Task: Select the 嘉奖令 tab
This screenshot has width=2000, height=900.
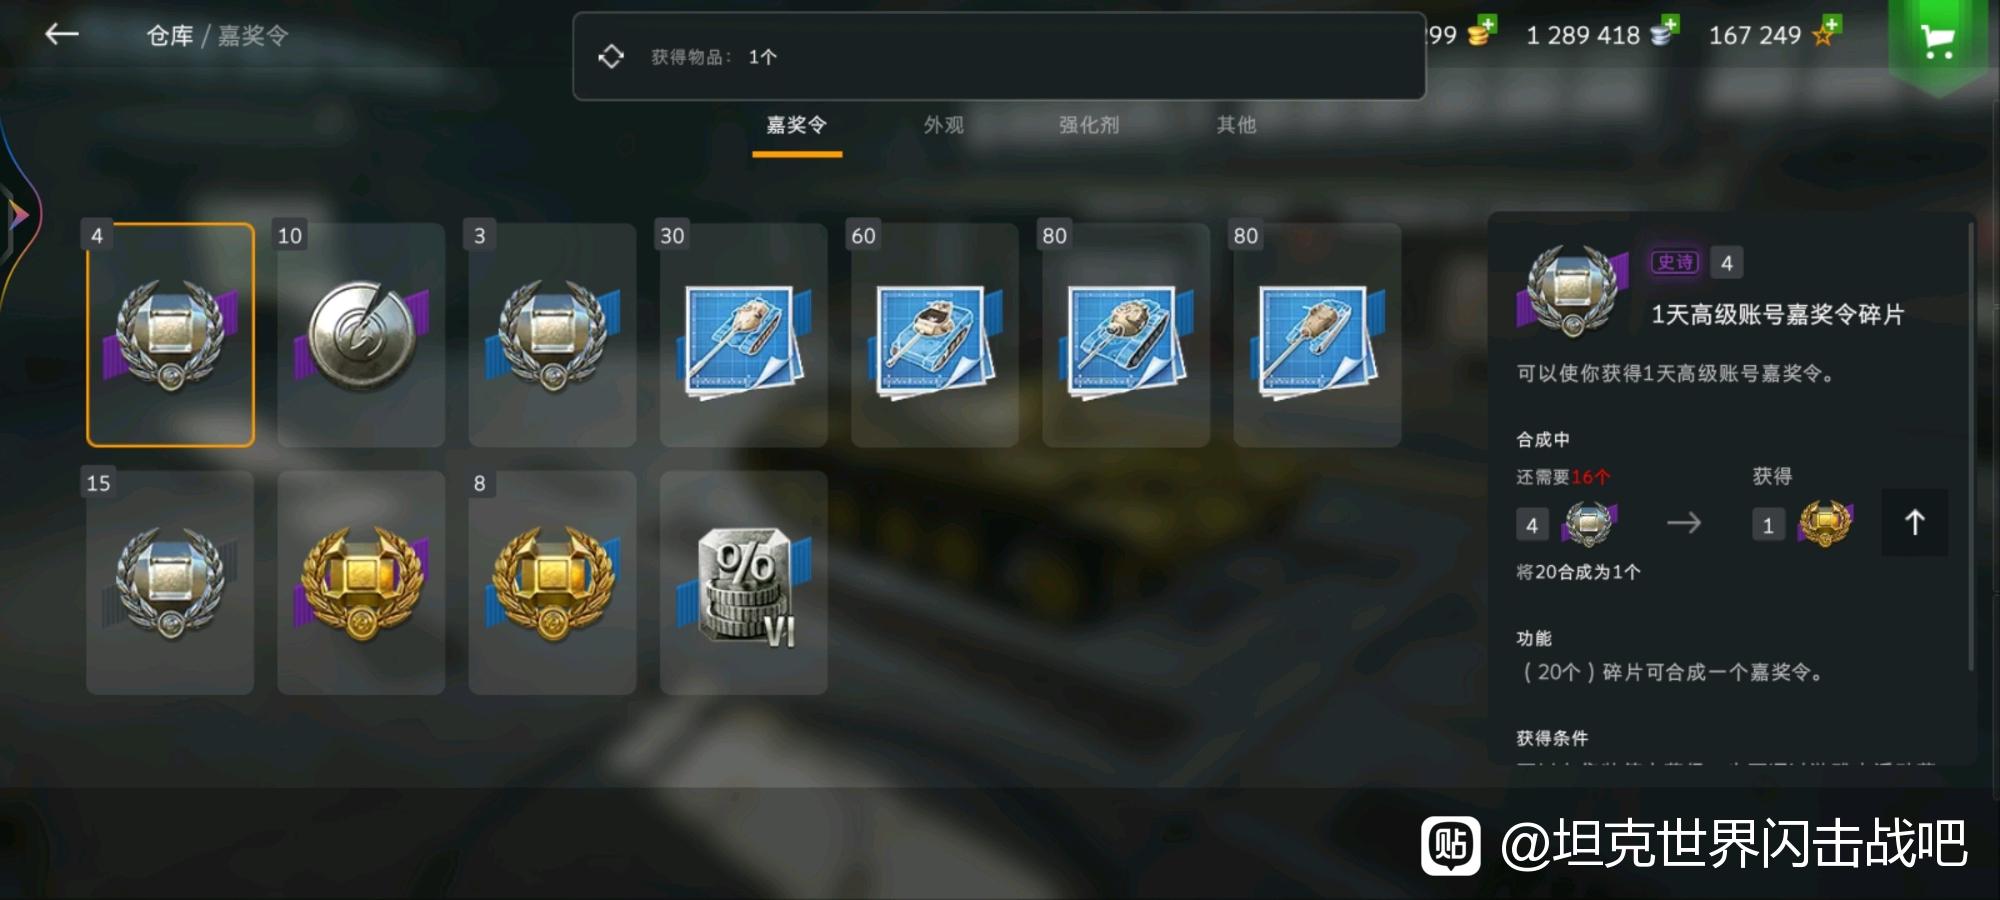Action: point(796,125)
